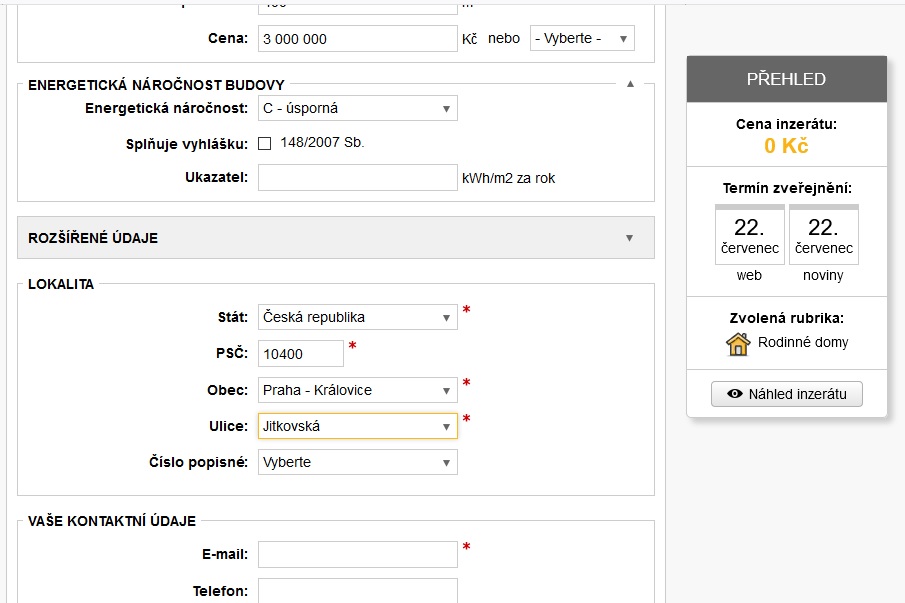This screenshot has height=603, width=905.
Task: Open the Stát dropdown showing Česká republika
Action: (358, 317)
